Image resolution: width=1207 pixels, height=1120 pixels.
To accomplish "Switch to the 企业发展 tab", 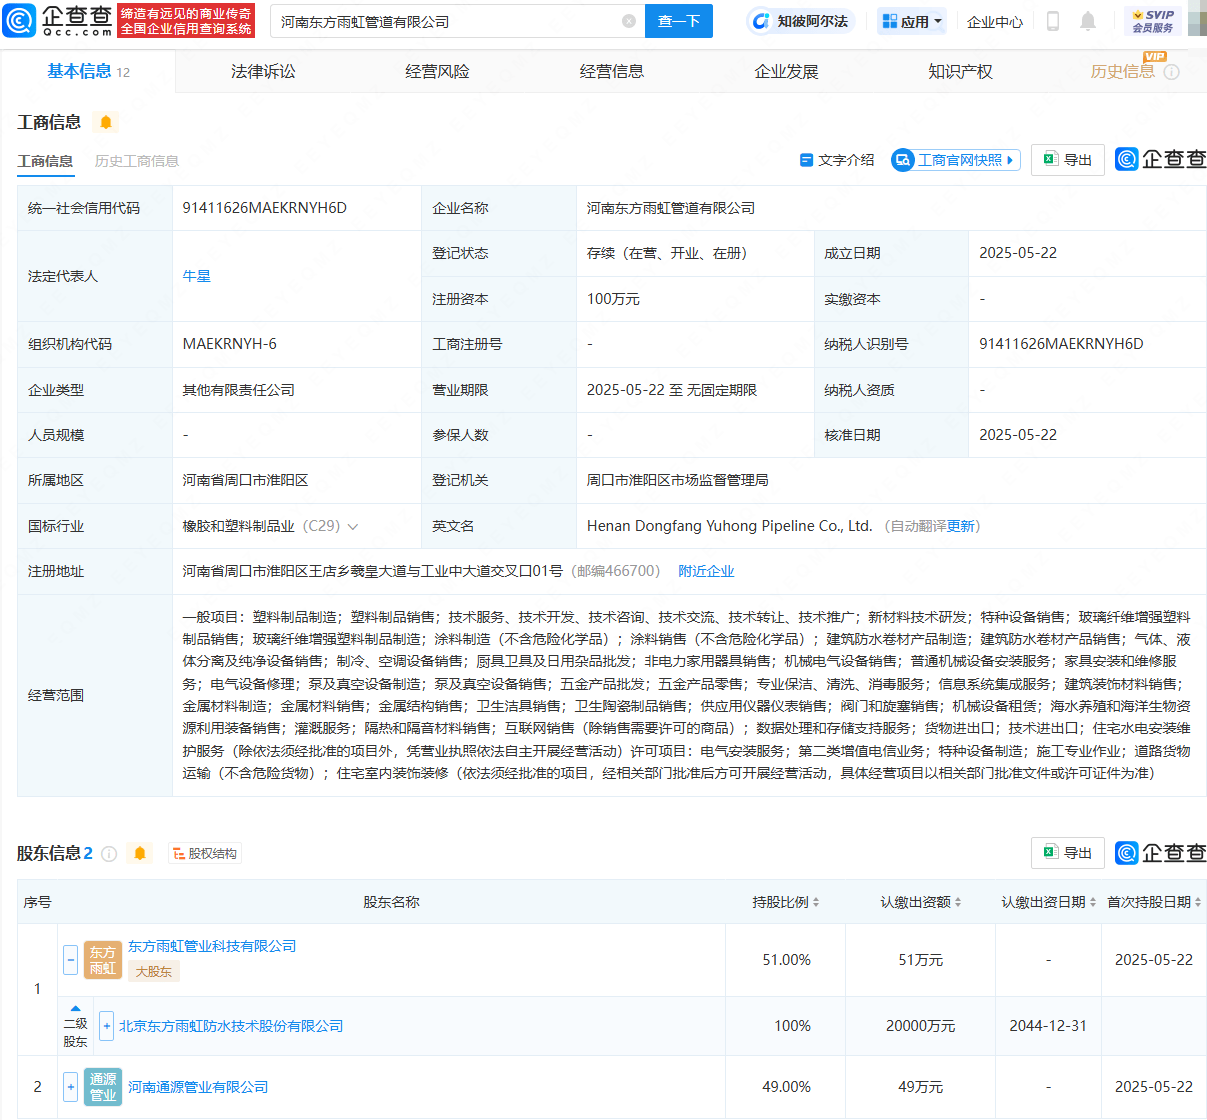I will 786,72.
